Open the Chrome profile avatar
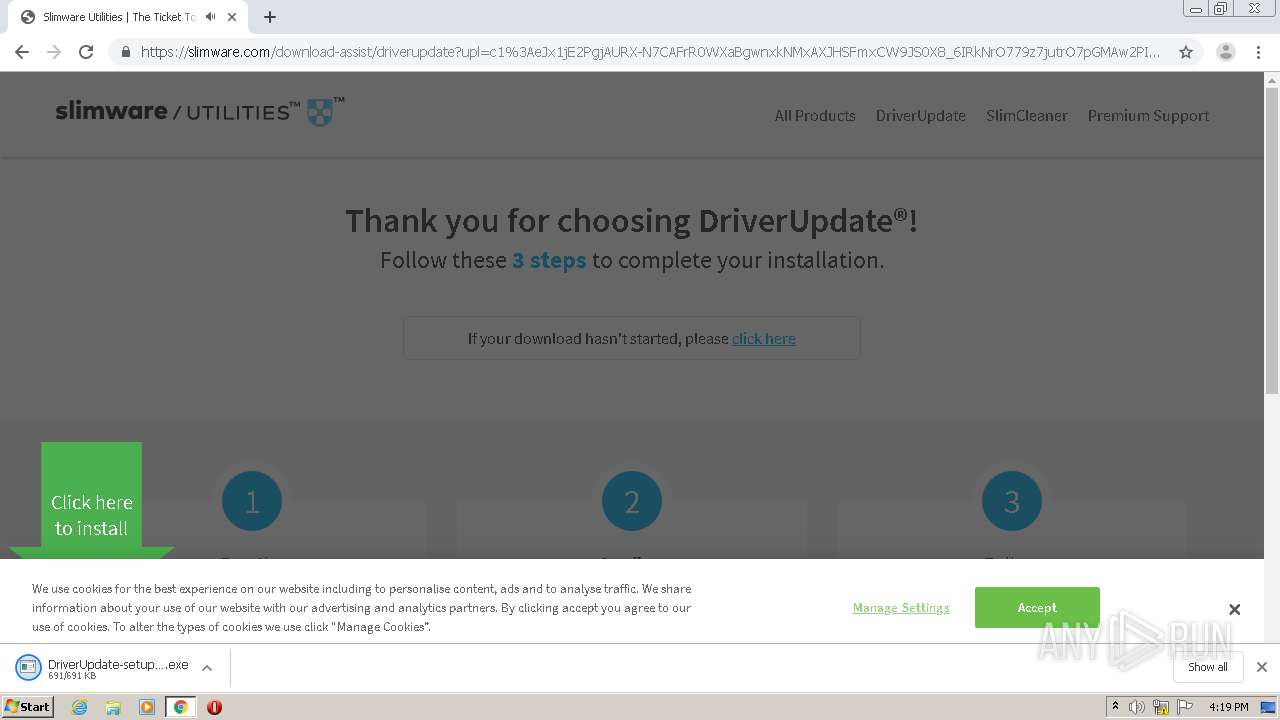 pyautogui.click(x=1226, y=52)
